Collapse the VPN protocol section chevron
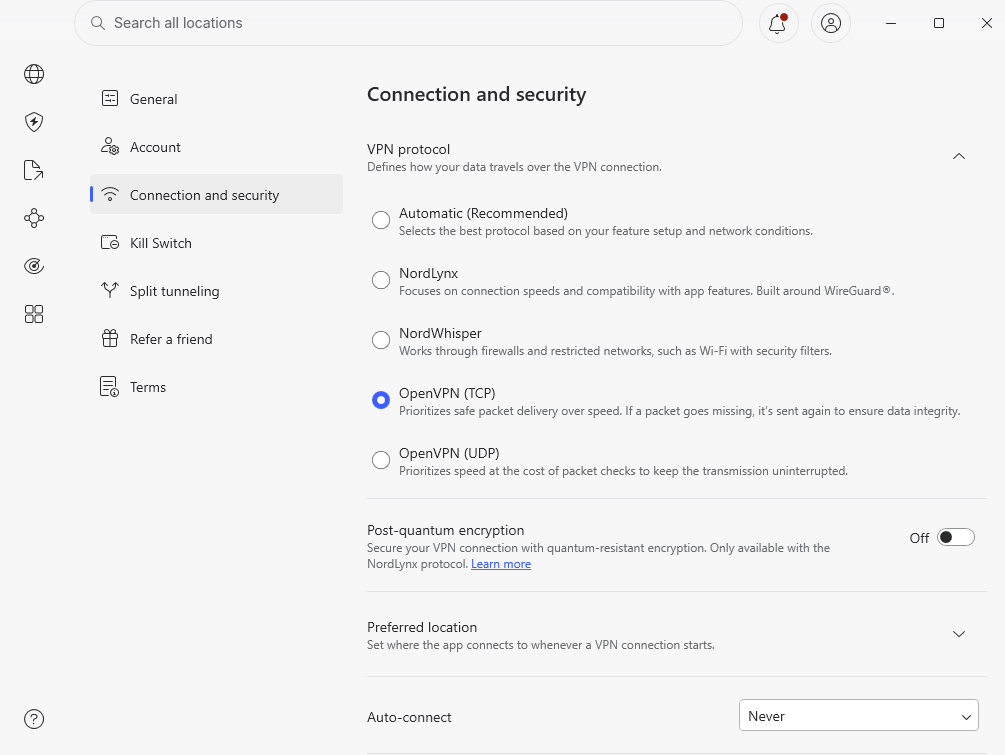The width and height of the screenshot is (1005, 755). coord(959,156)
